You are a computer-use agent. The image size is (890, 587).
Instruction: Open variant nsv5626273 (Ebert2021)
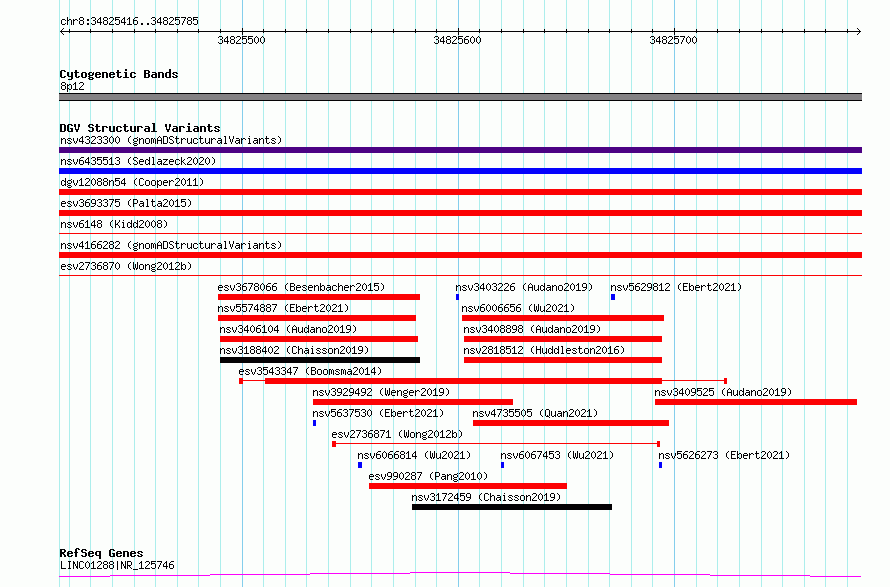(724, 455)
